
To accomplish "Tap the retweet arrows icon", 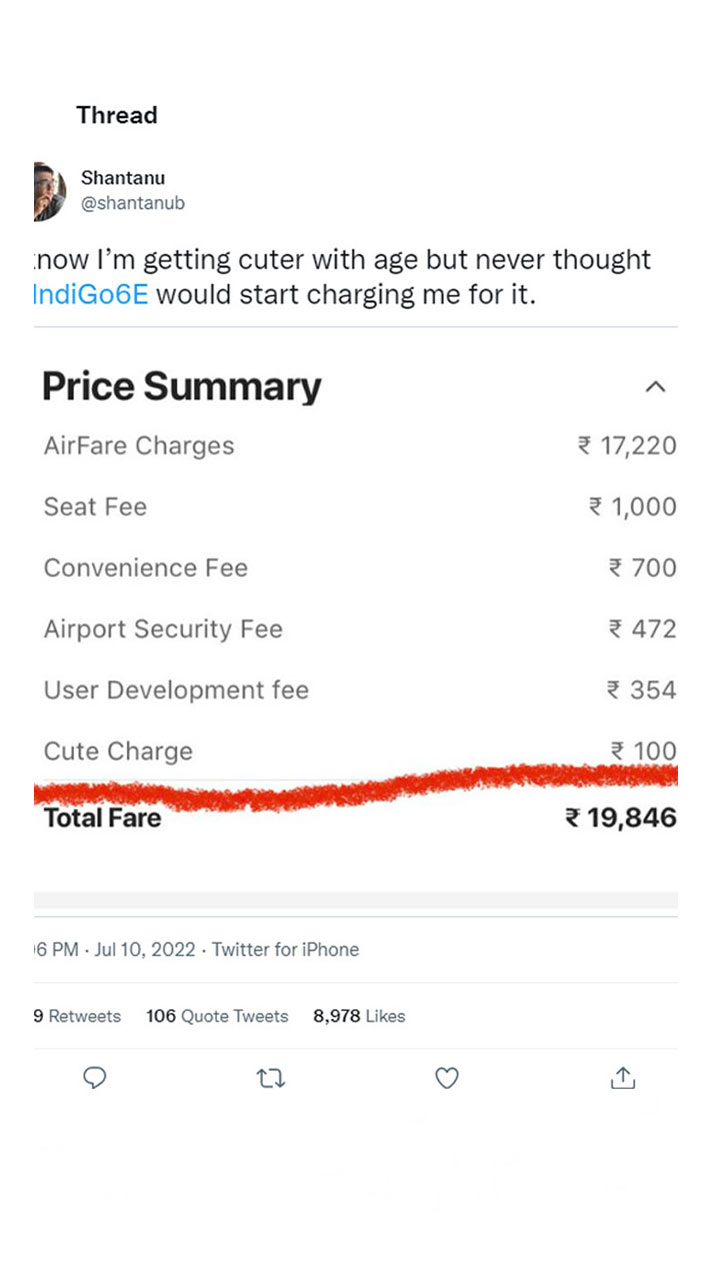I will (x=270, y=1078).
